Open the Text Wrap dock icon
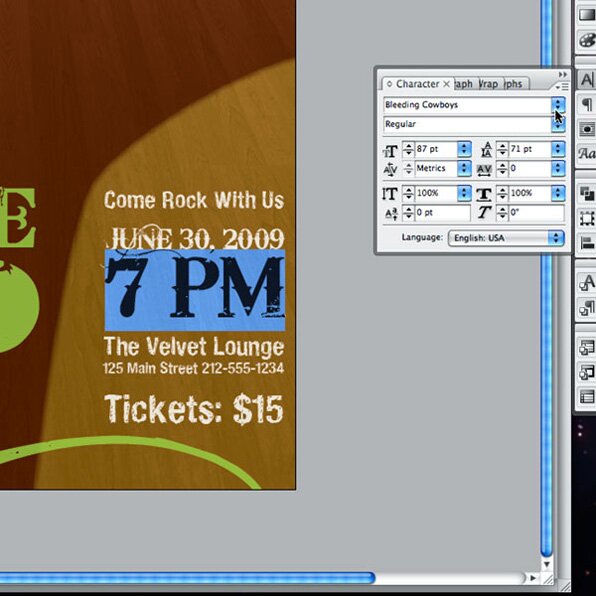This screenshot has height=596, width=596. click(587, 129)
